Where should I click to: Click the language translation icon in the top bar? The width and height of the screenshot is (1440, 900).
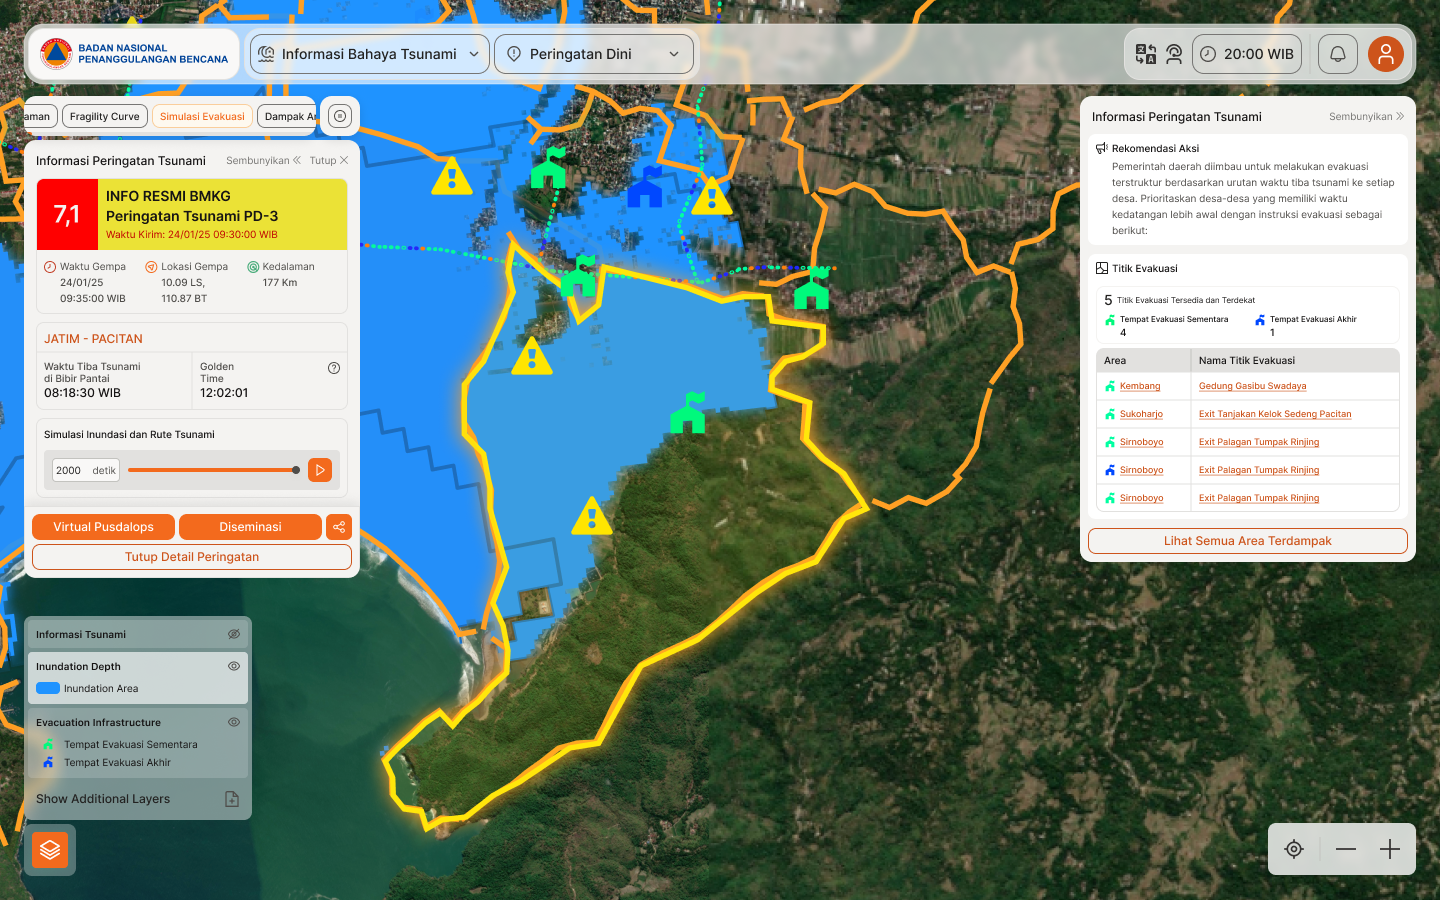(x=1145, y=54)
